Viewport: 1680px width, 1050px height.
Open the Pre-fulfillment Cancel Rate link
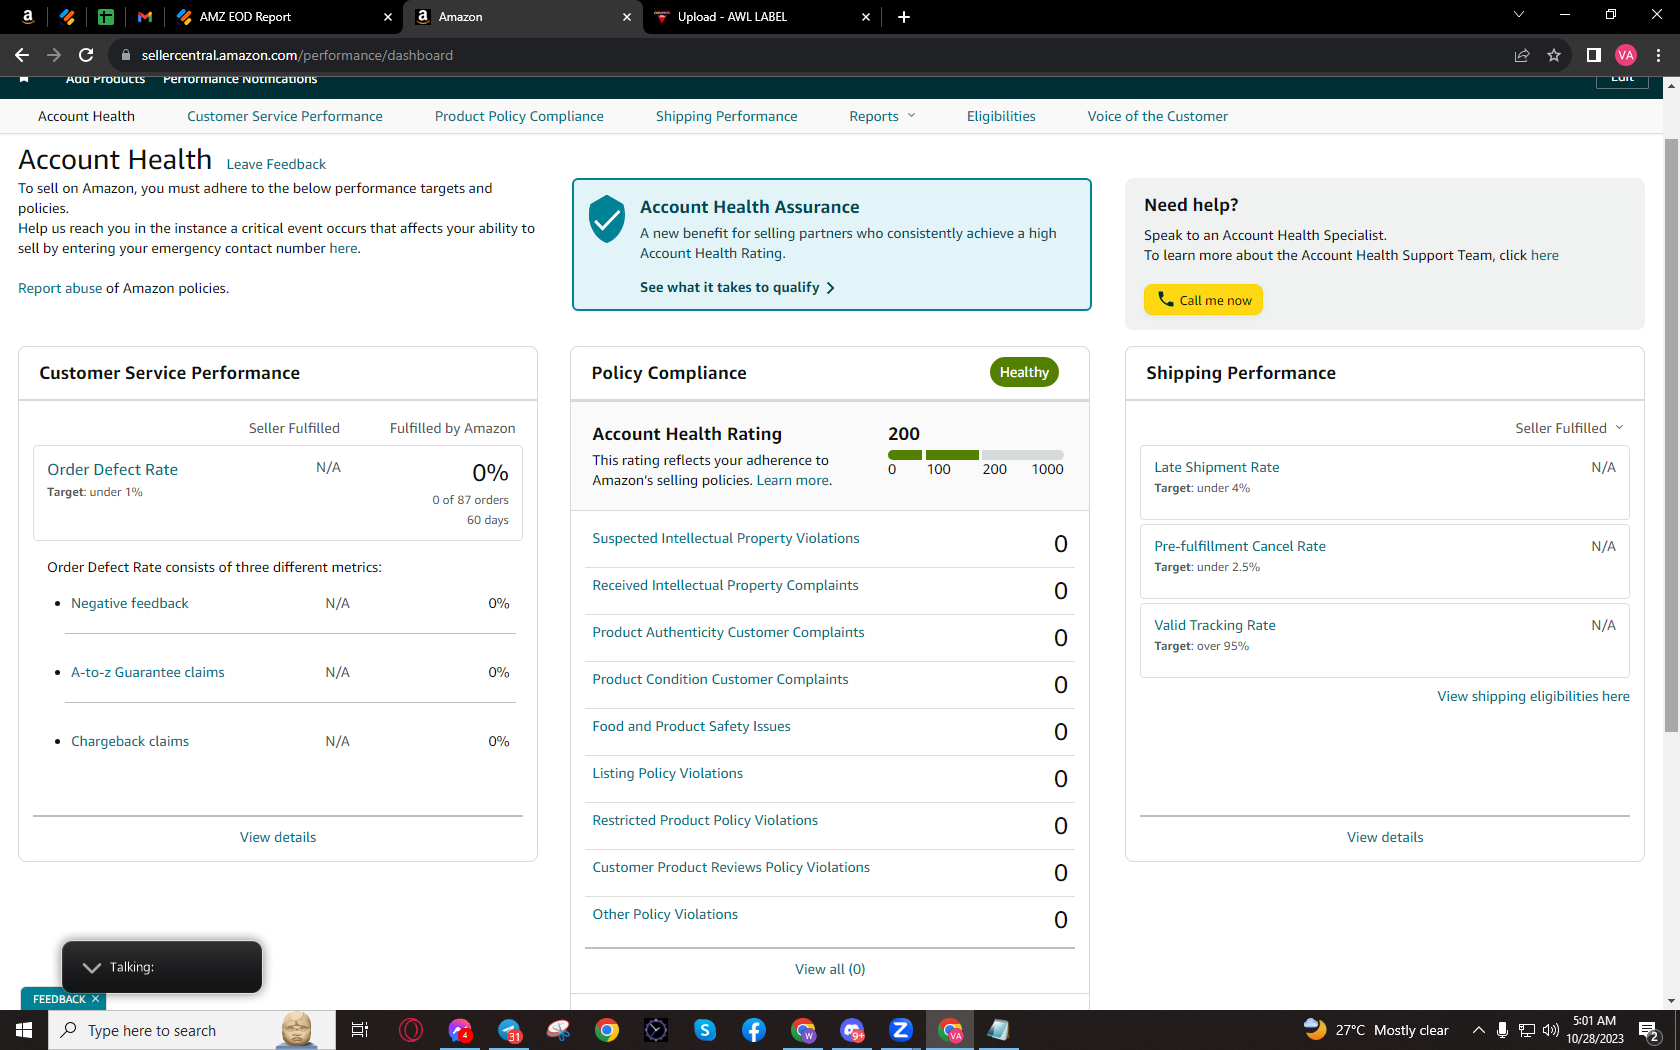(x=1240, y=546)
